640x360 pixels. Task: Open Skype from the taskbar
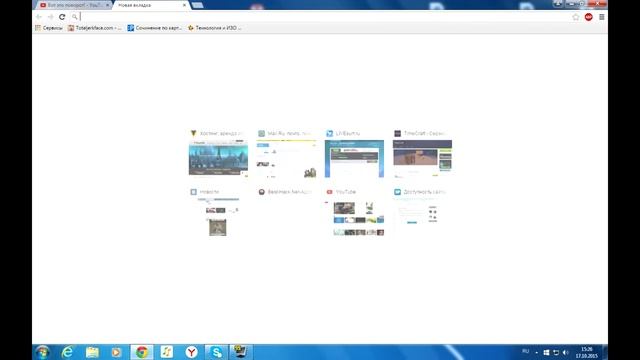coord(216,352)
